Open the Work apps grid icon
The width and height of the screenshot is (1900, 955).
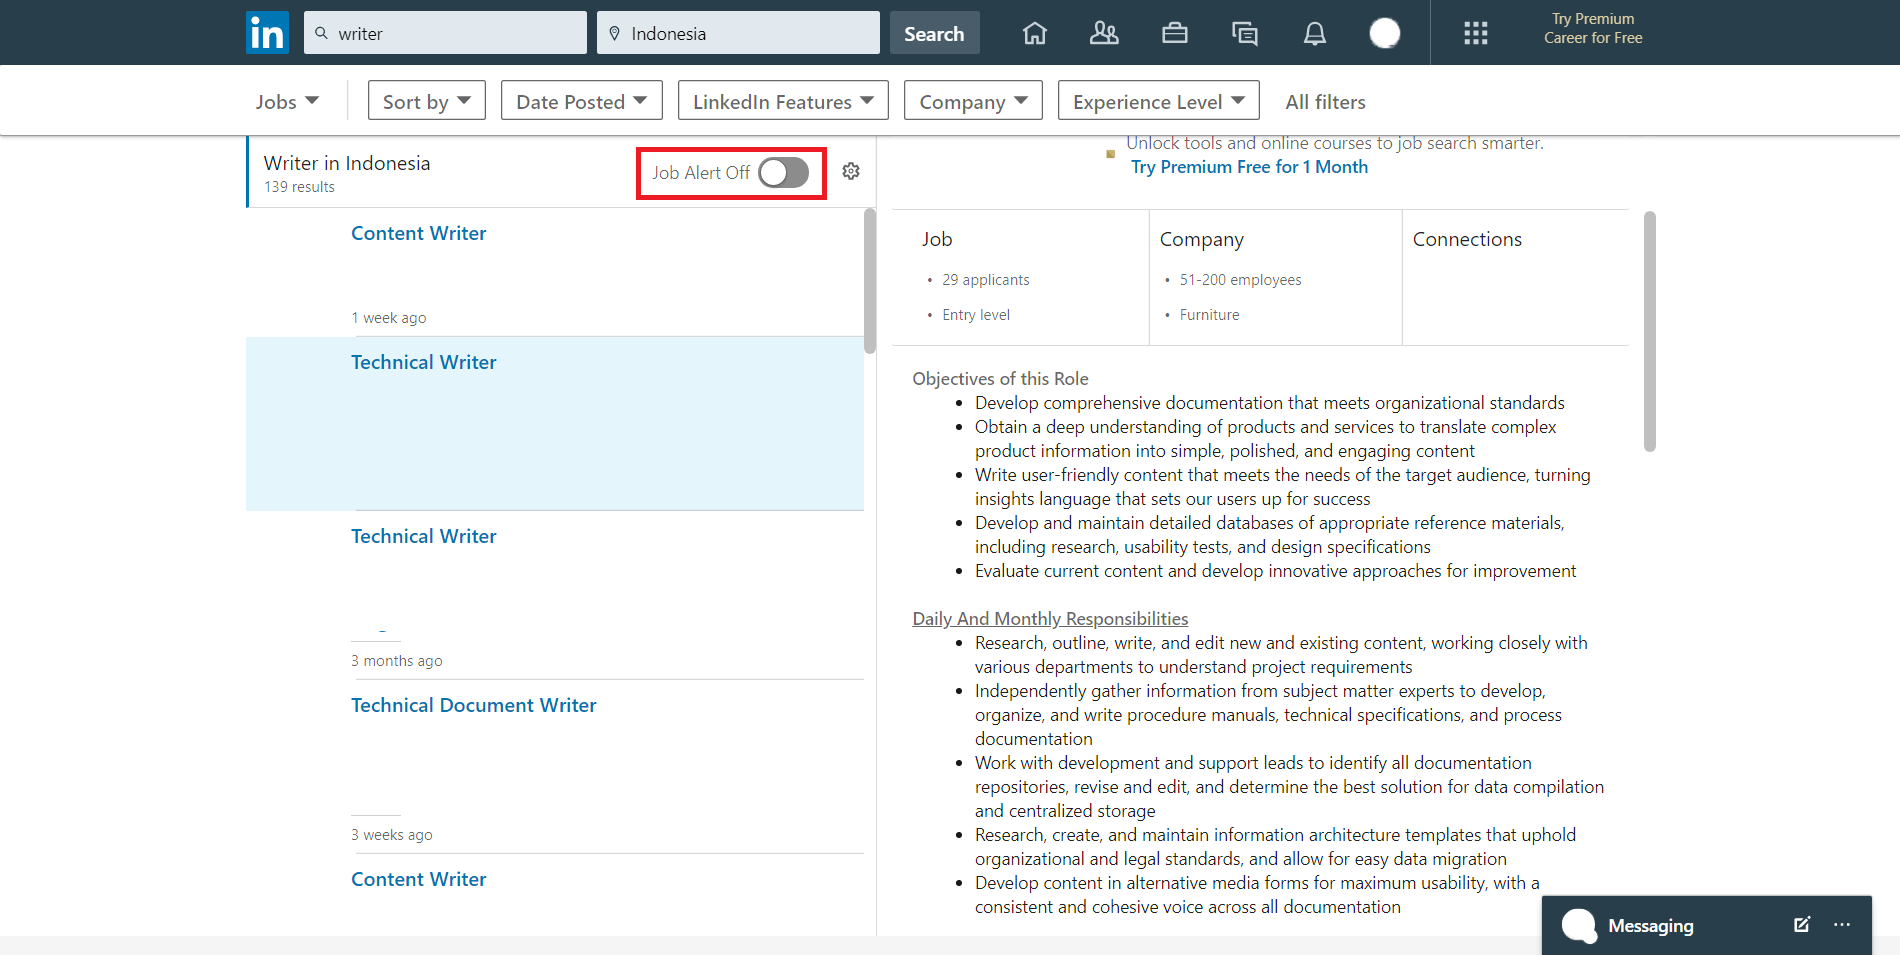(x=1475, y=33)
